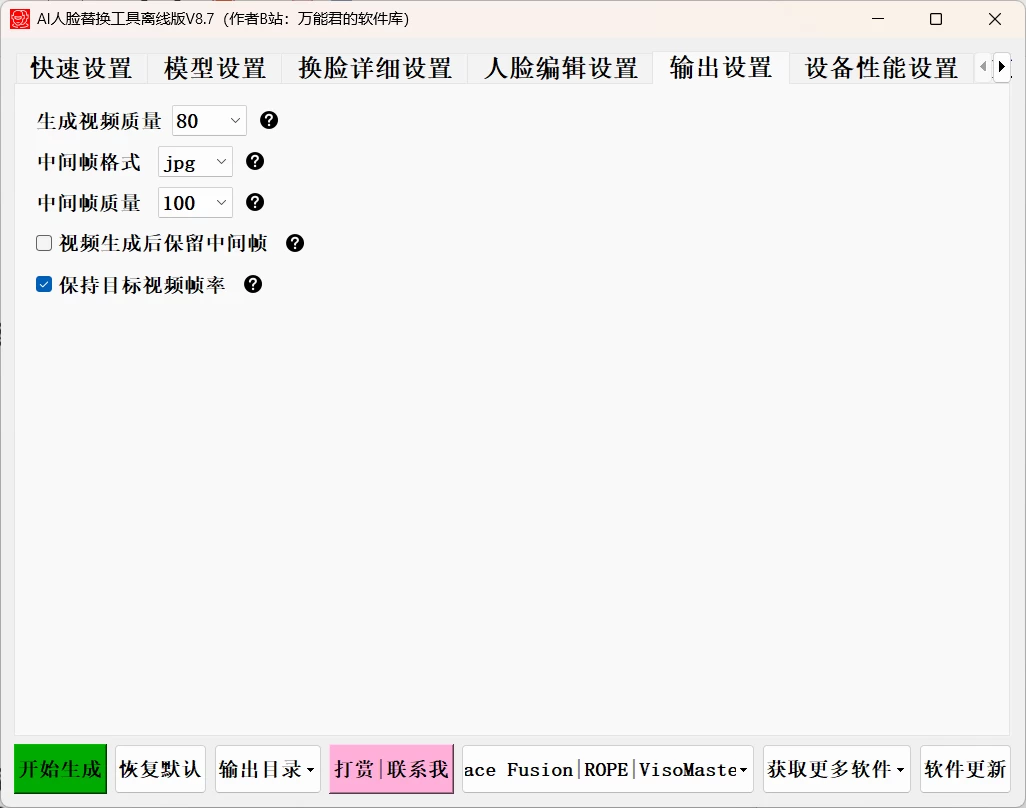Click the 打赏|联系我 pink support button
Image resolution: width=1026 pixels, height=808 pixels.
point(390,769)
